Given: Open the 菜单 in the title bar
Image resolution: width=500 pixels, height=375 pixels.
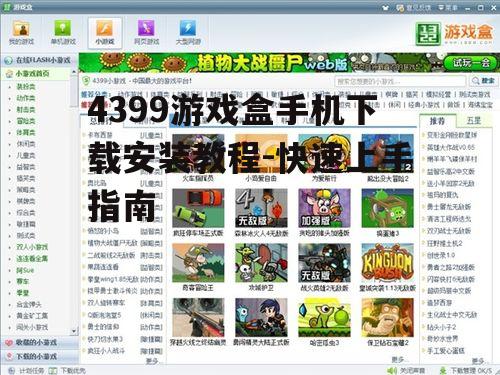Looking at the screenshot, I should point(448,7).
